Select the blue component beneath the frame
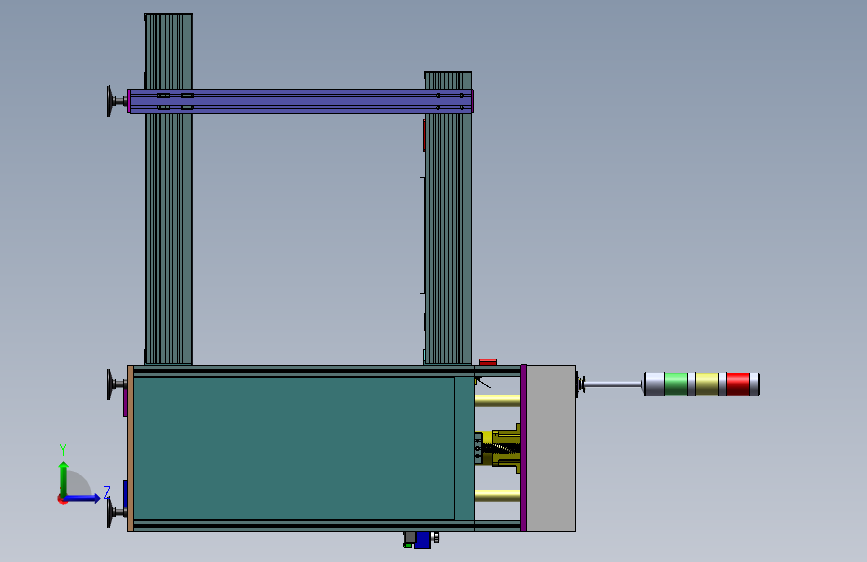This screenshot has width=867, height=562. coord(422,540)
